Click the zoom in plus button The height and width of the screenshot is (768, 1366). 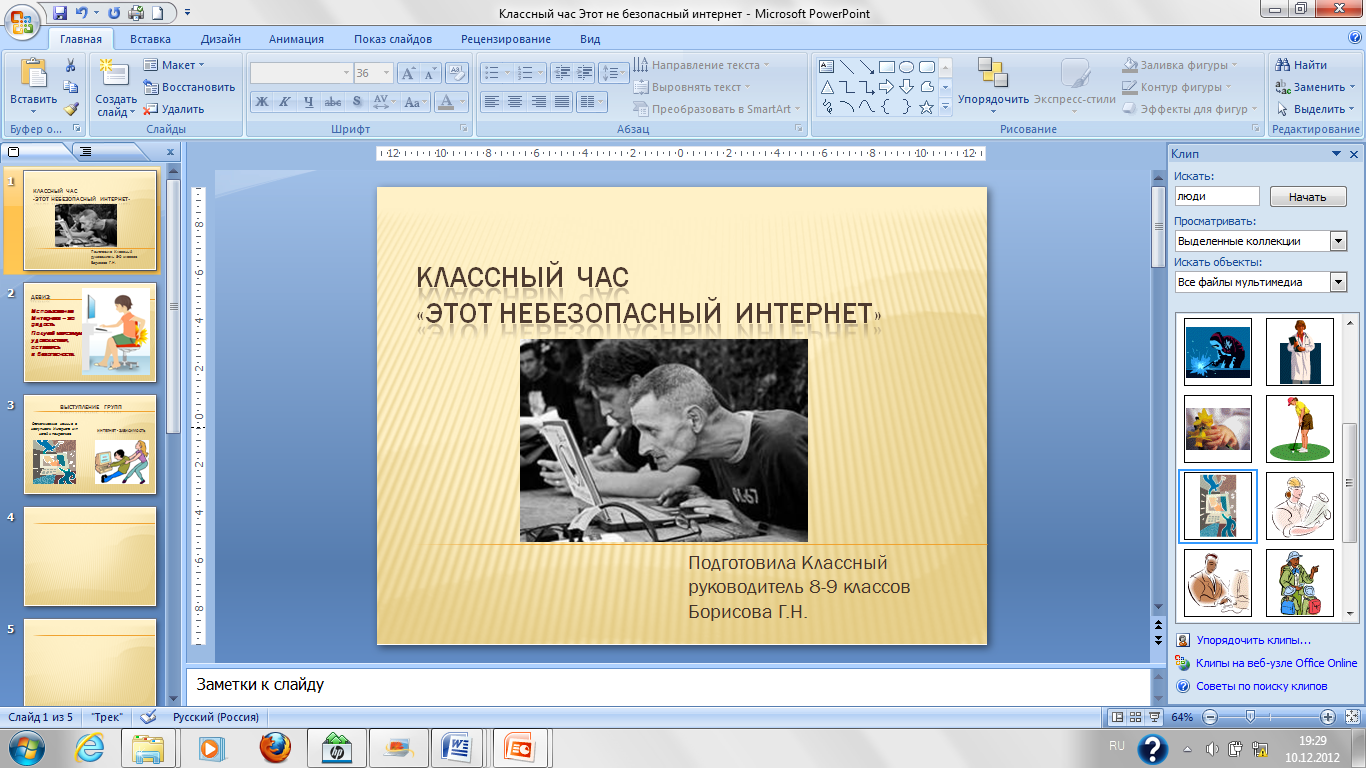(x=1327, y=717)
